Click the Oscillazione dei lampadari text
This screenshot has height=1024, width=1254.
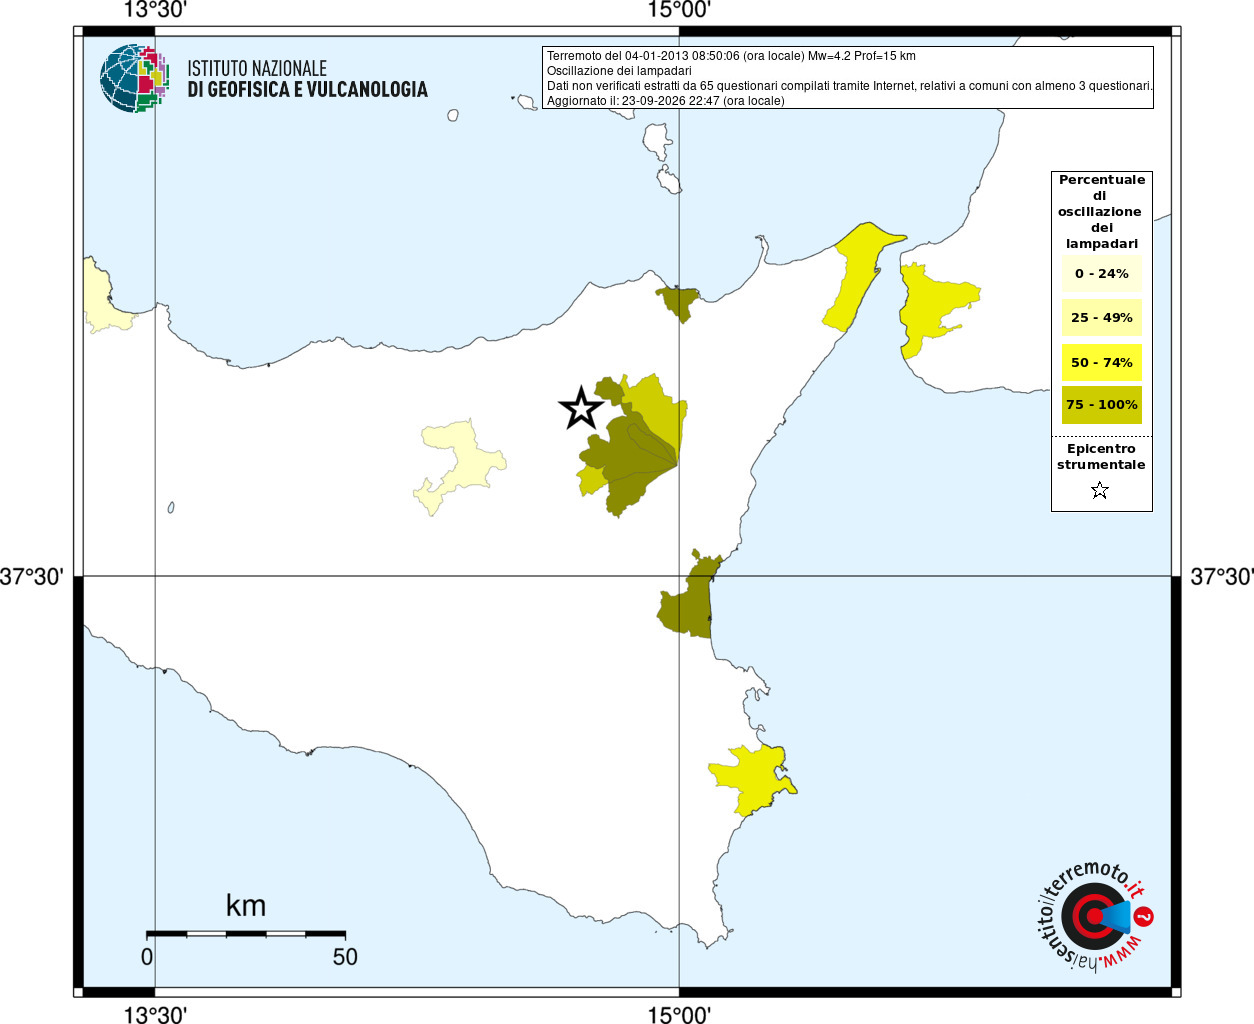click(619, 71)
